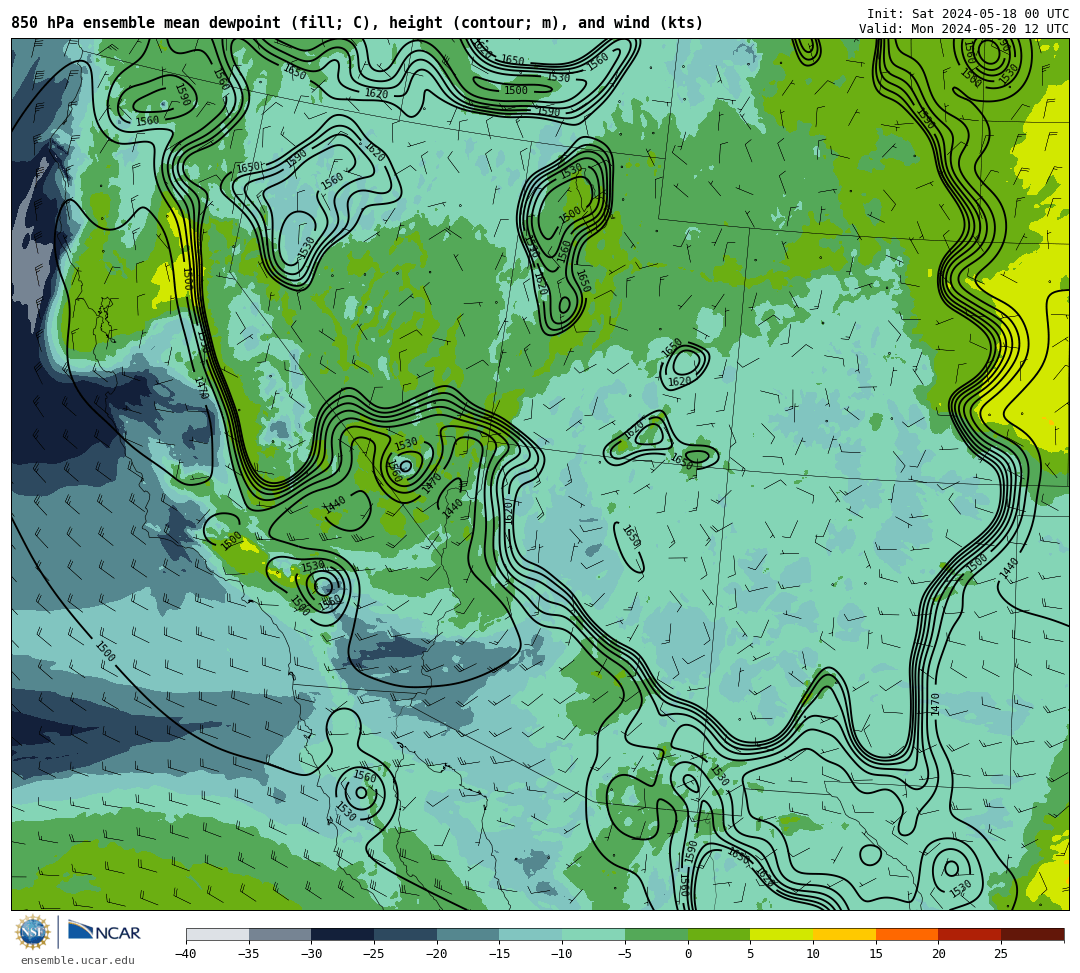Click the -35 colorbar tick label
The image size is (1080, 973).
(249, 954)
